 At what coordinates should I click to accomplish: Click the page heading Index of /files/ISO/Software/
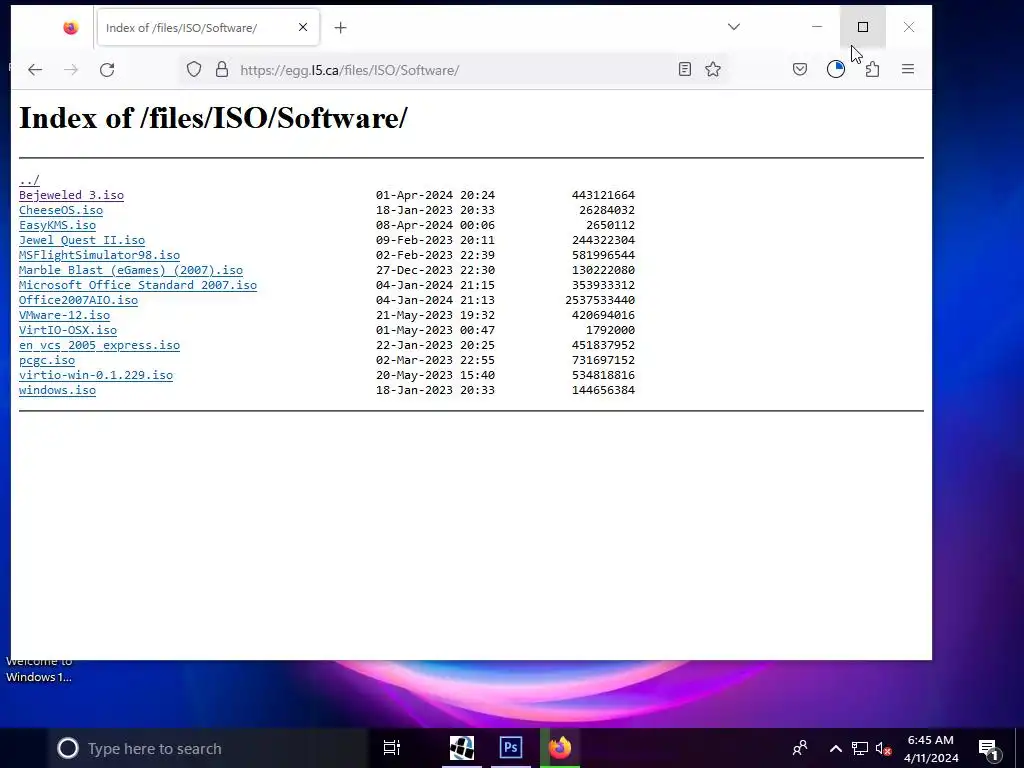pos(214,118)
